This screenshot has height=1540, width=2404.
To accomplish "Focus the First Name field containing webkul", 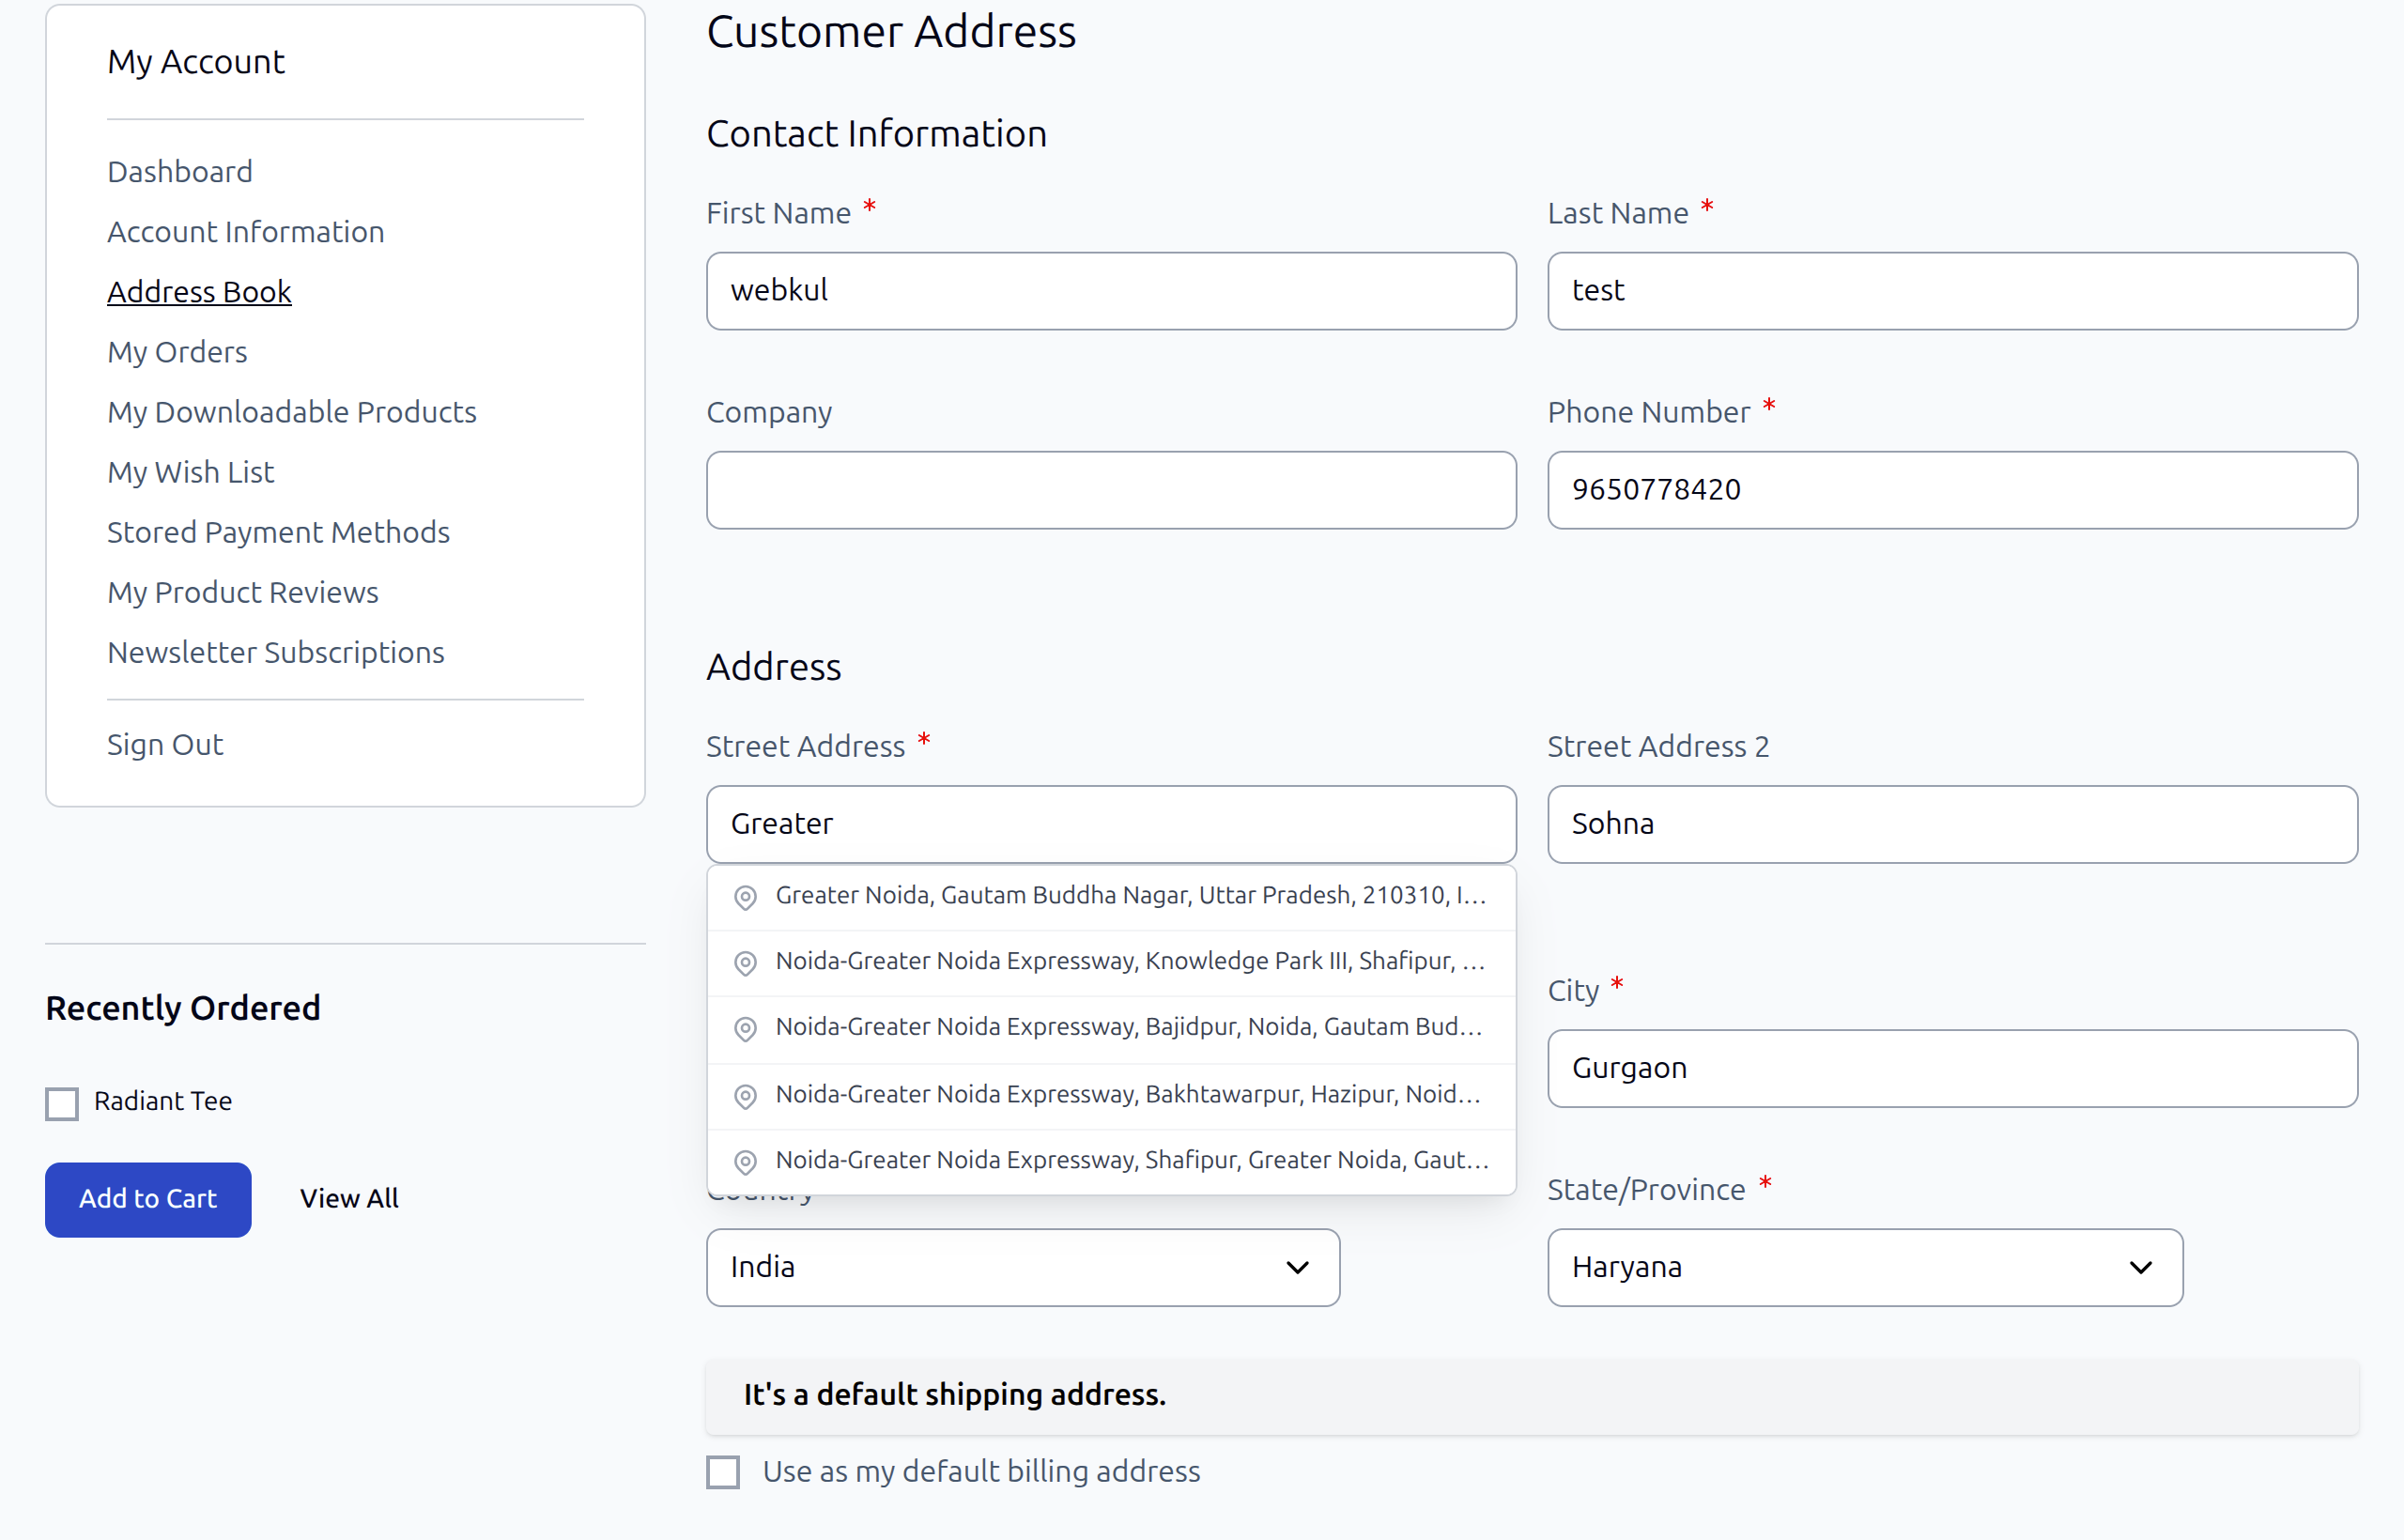I will click(1111, 291).
